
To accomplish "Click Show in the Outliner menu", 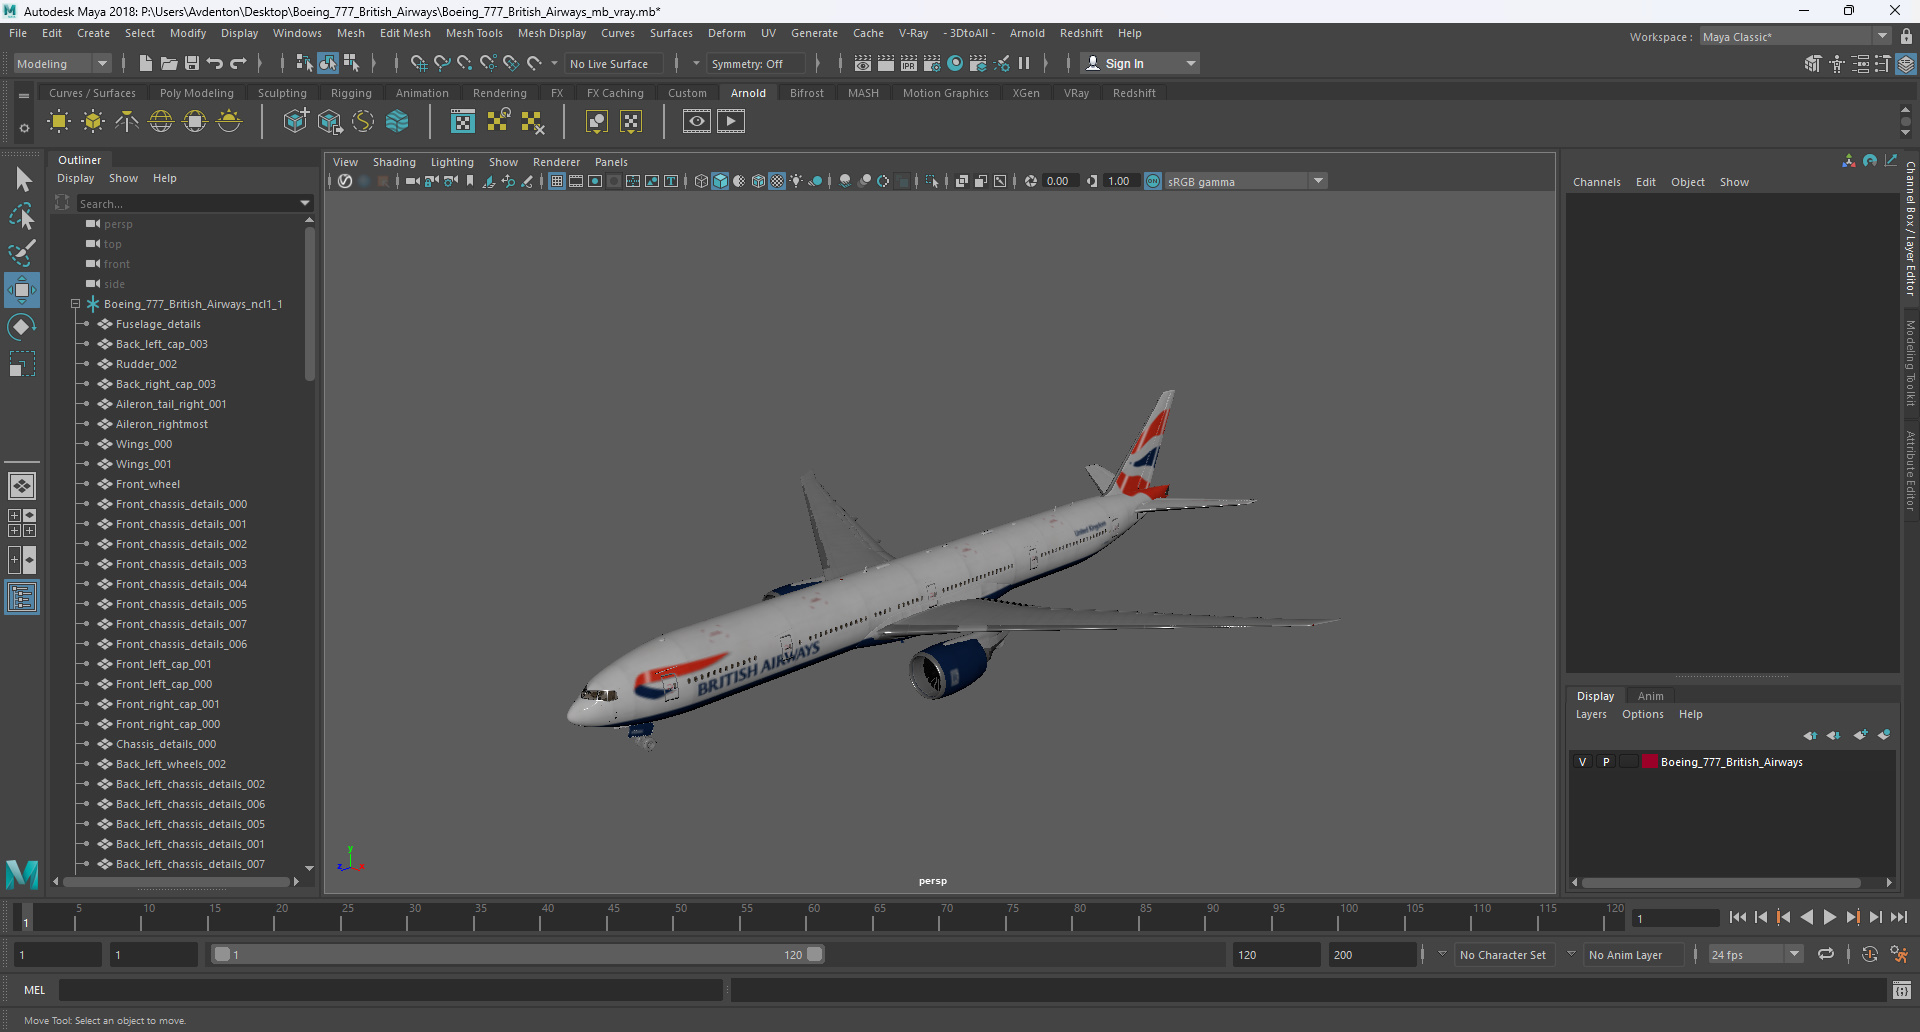I will 123,178.
